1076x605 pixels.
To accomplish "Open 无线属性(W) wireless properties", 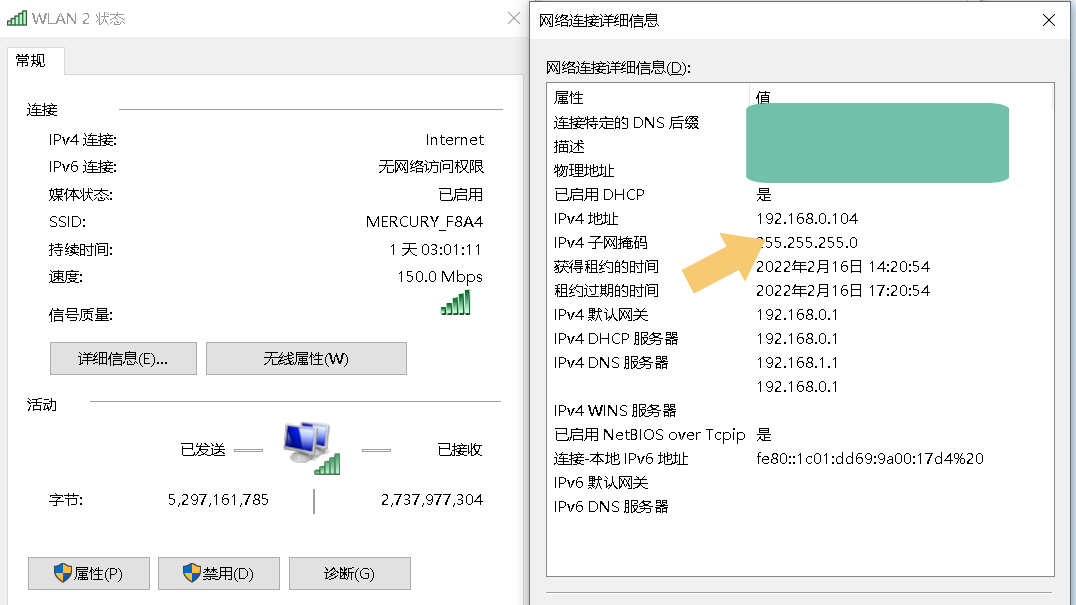I will click(306, 358).
